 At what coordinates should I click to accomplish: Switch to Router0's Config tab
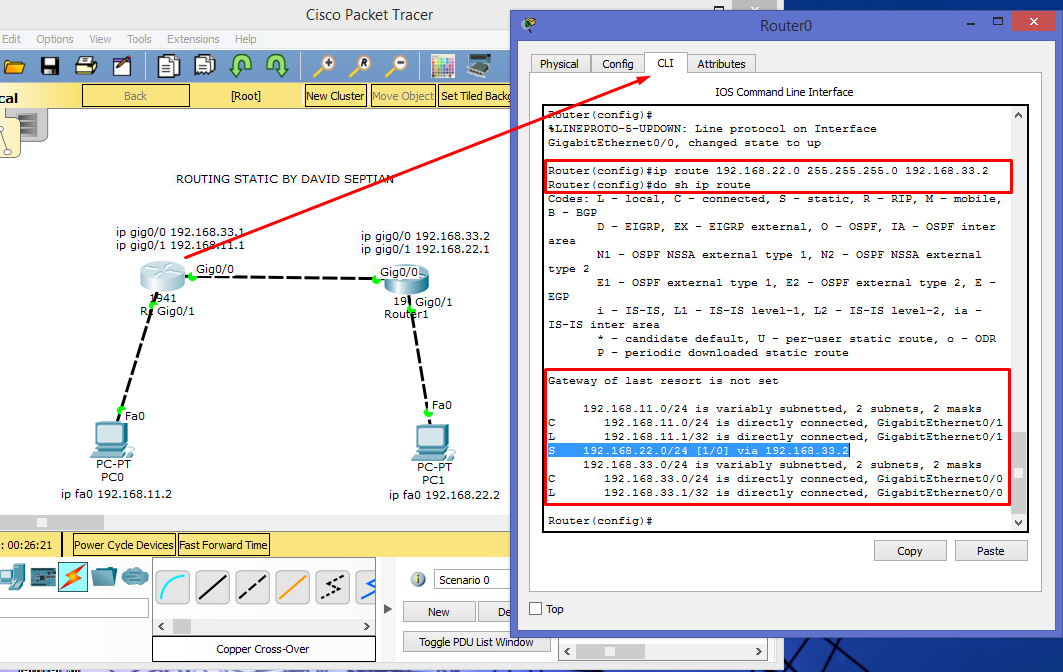click(618, 63)
